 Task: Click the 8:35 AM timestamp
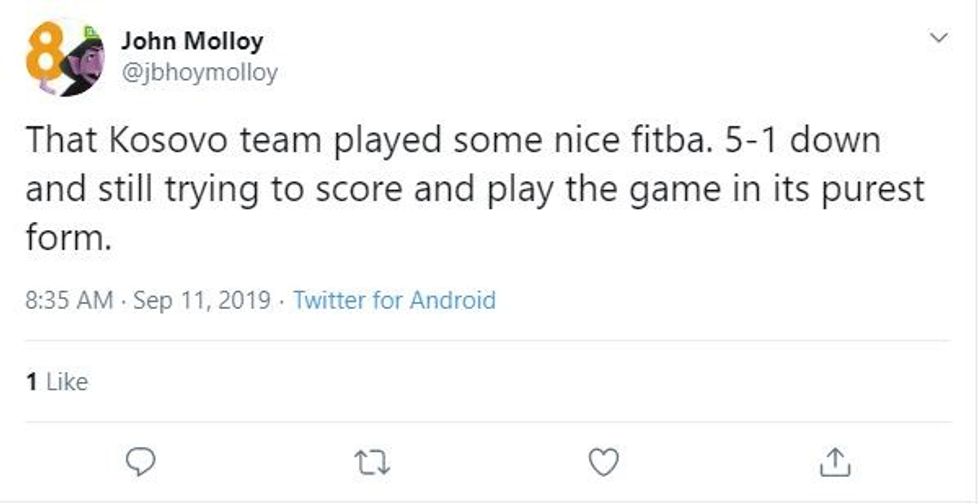[69, 300]
